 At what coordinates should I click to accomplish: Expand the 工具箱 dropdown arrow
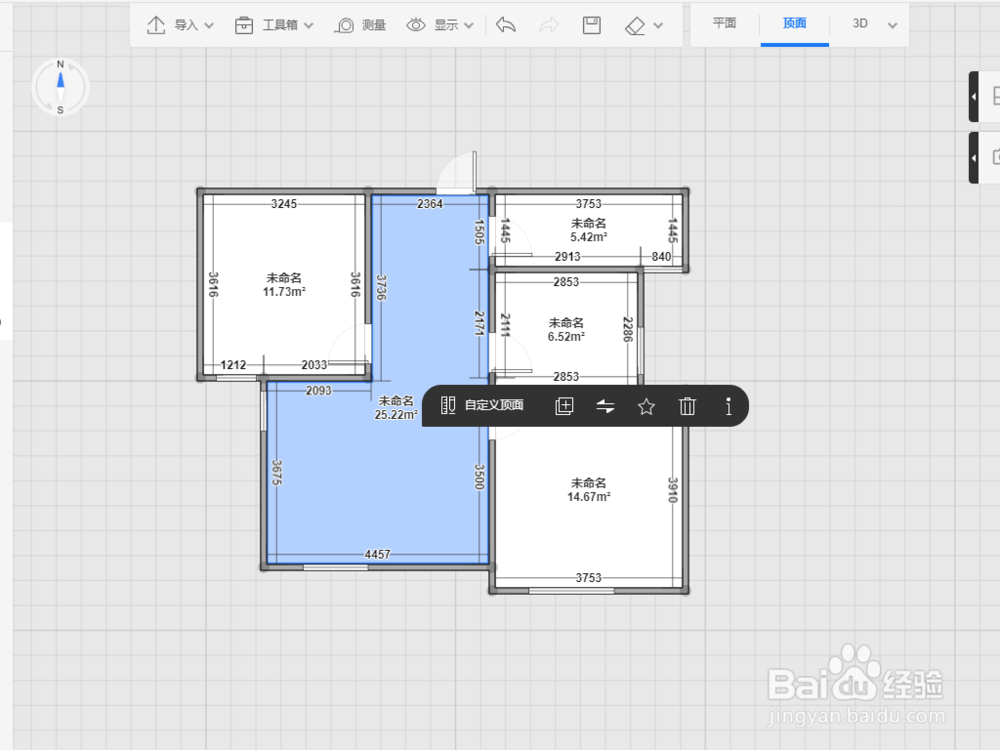coord(309,26)
